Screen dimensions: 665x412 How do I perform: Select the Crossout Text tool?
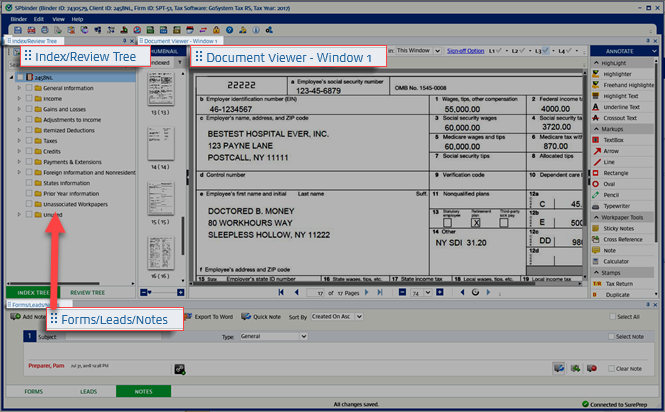622,117
